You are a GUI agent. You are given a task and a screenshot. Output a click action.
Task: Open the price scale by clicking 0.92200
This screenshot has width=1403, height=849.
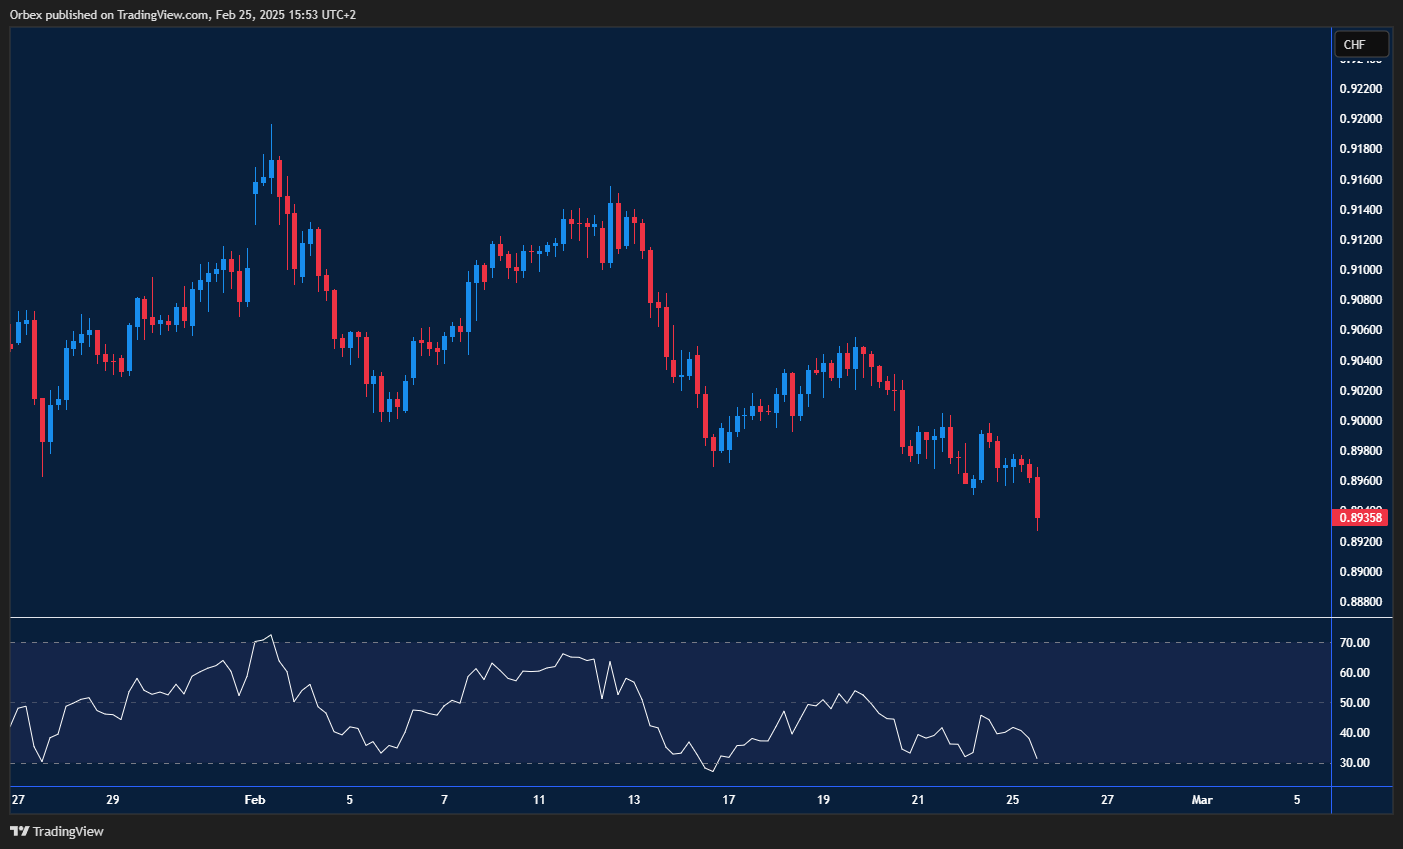click(1361, 88)
